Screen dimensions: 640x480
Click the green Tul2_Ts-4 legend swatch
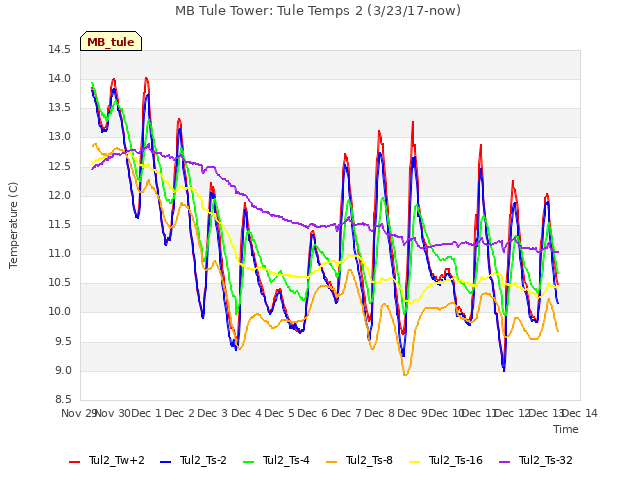(x=249, y=461)
